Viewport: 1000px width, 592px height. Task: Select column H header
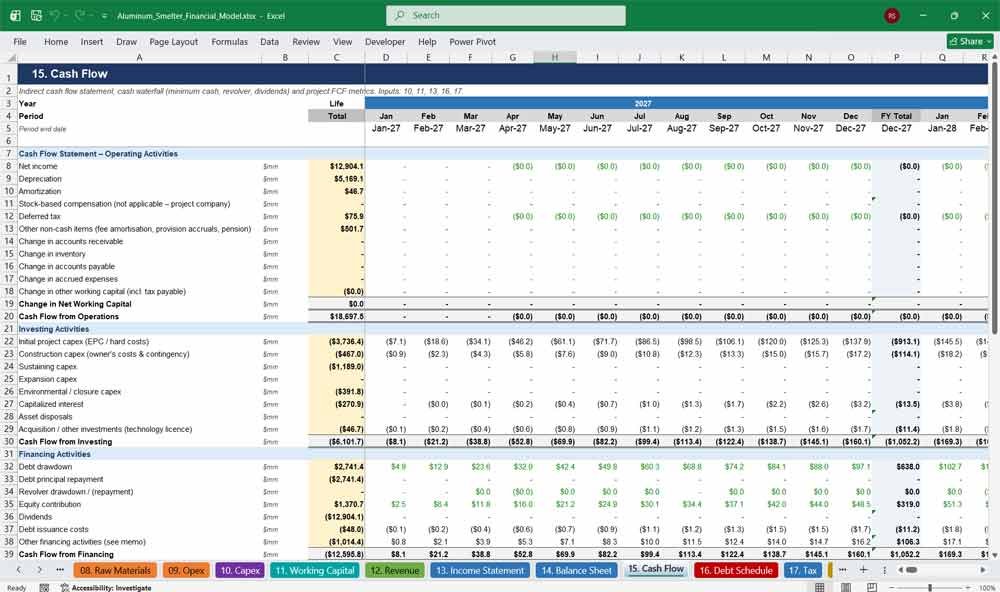[555, 57]
